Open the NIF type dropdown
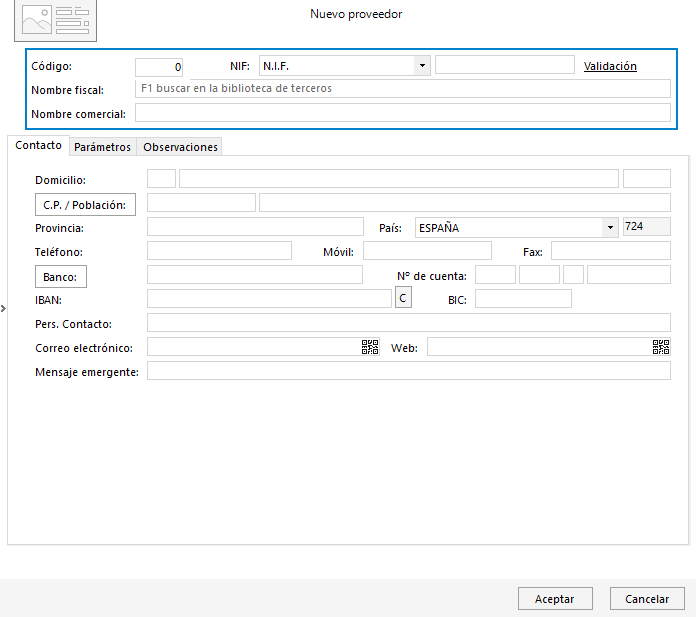Image resolution: width=696 pixels, height=617 pixels. click(x=422, y=66)
